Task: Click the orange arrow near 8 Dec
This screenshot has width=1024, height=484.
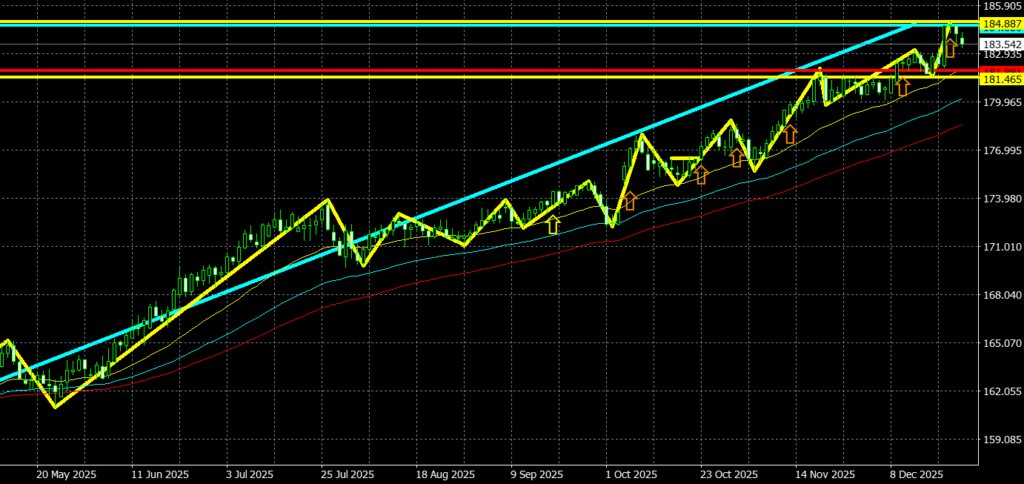Action: pyautogui.click(x=903, y=87)
